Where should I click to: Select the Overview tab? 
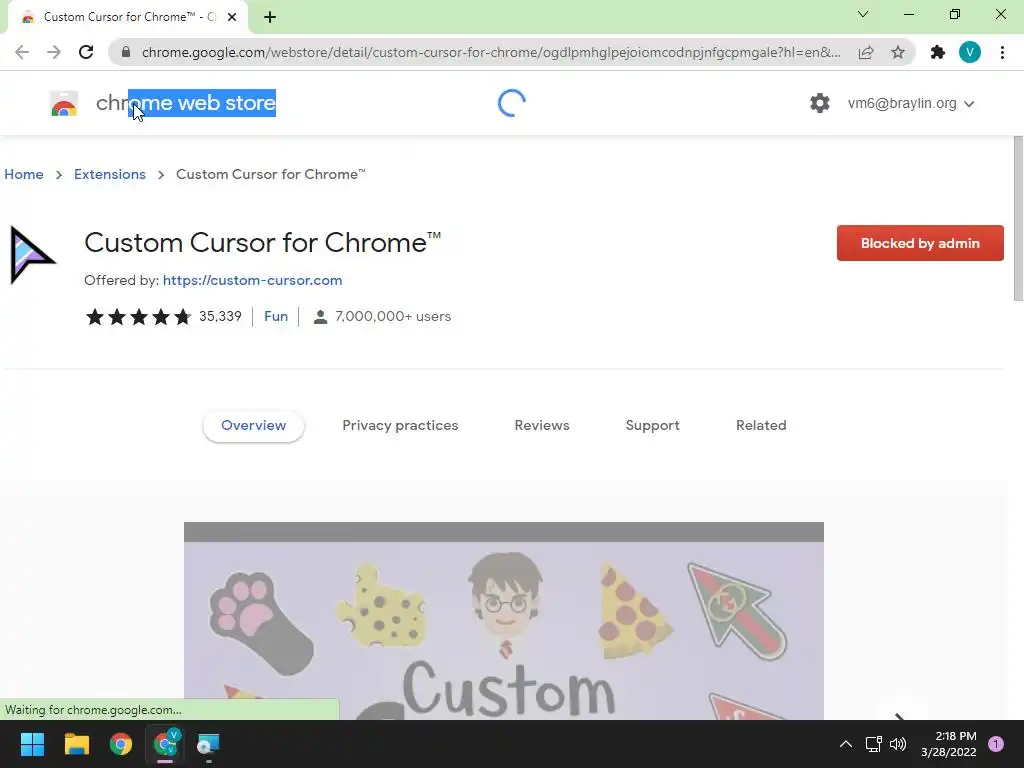coord(253,425)
